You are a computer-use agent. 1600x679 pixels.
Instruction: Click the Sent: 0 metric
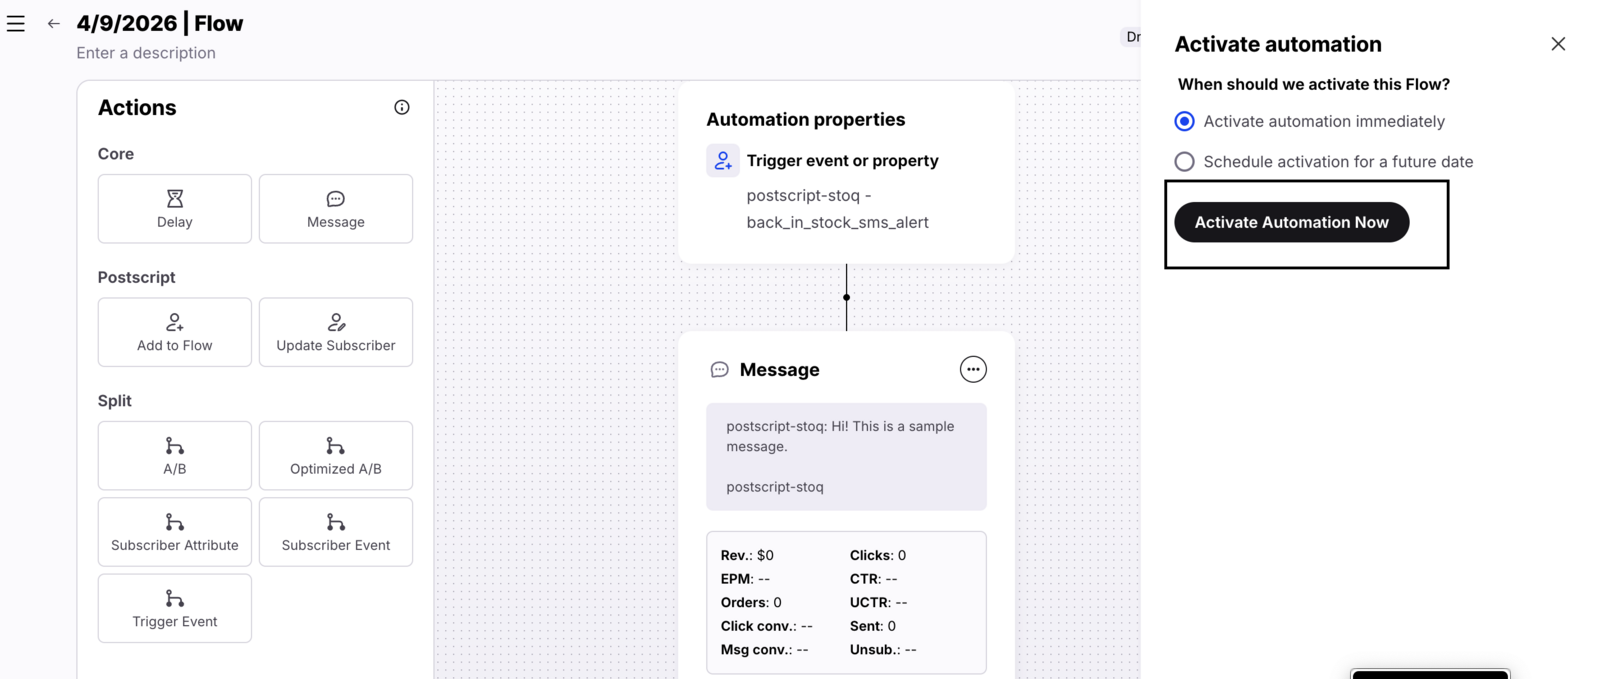point(873,626)
